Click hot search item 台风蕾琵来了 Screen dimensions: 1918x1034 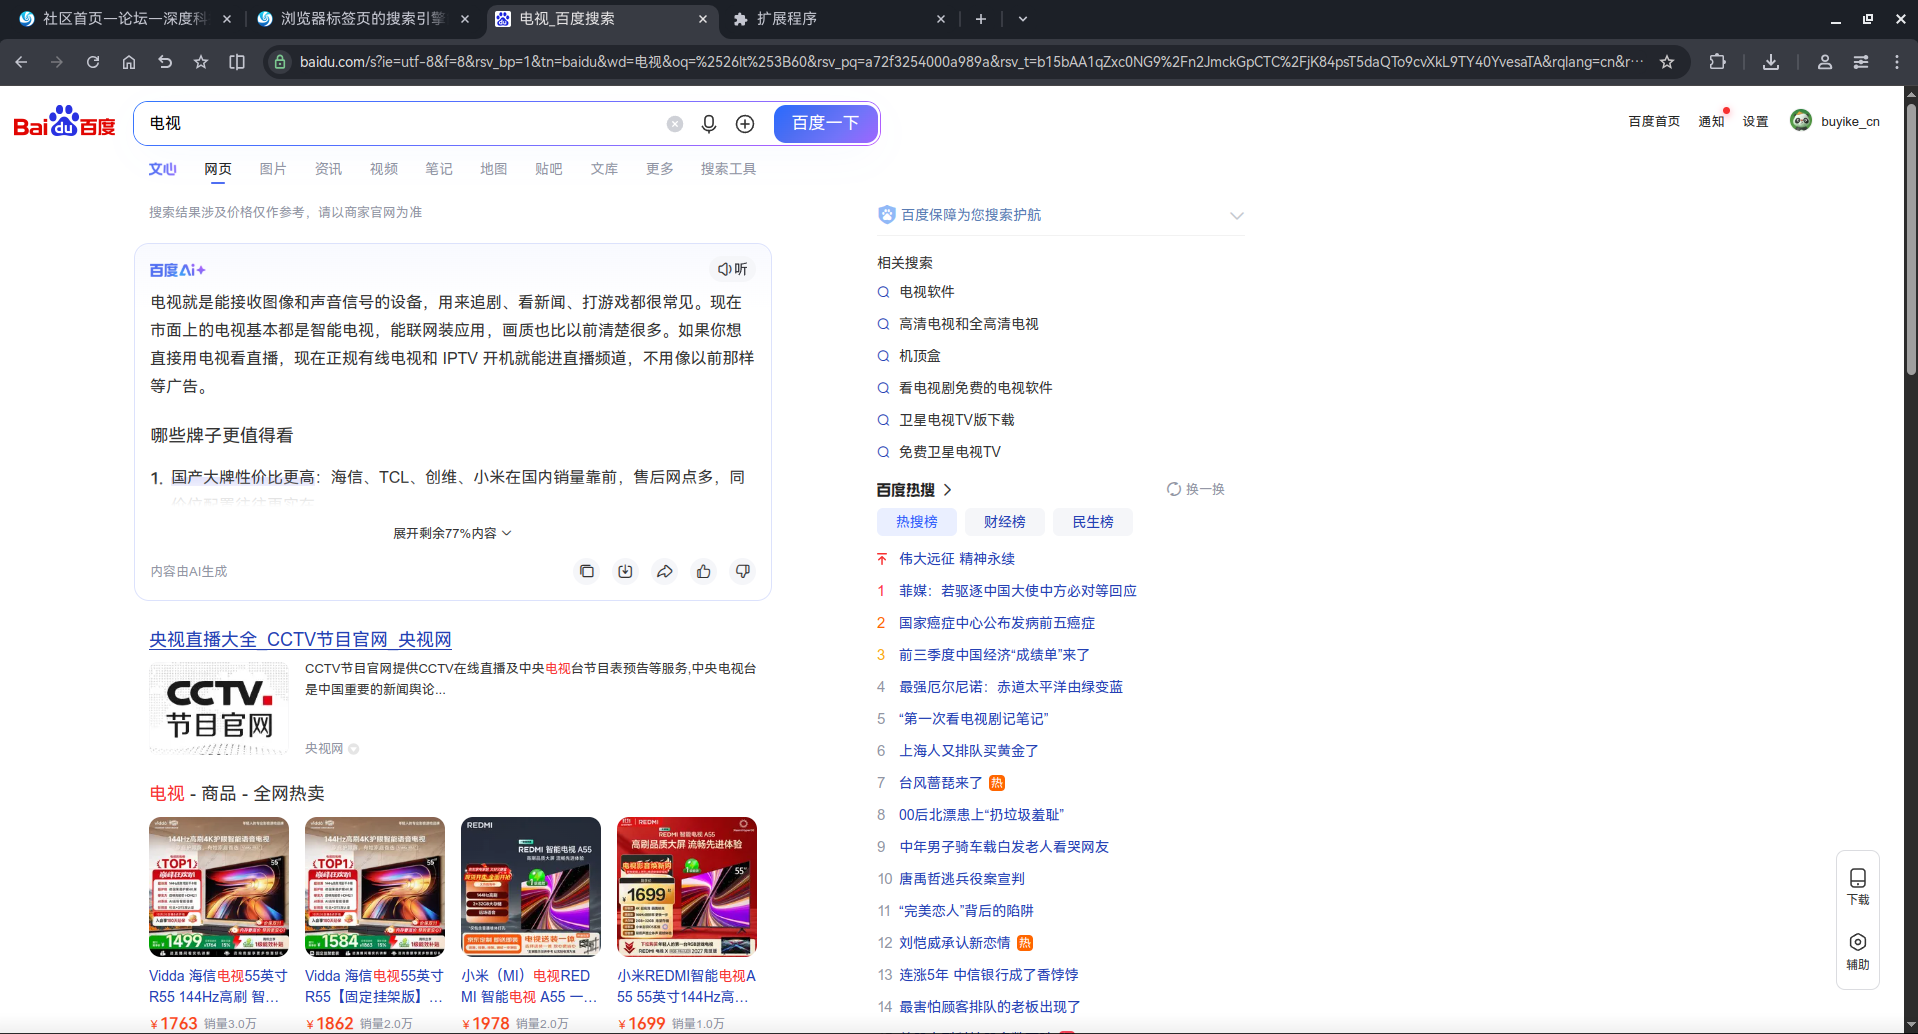tap(941, 783)
